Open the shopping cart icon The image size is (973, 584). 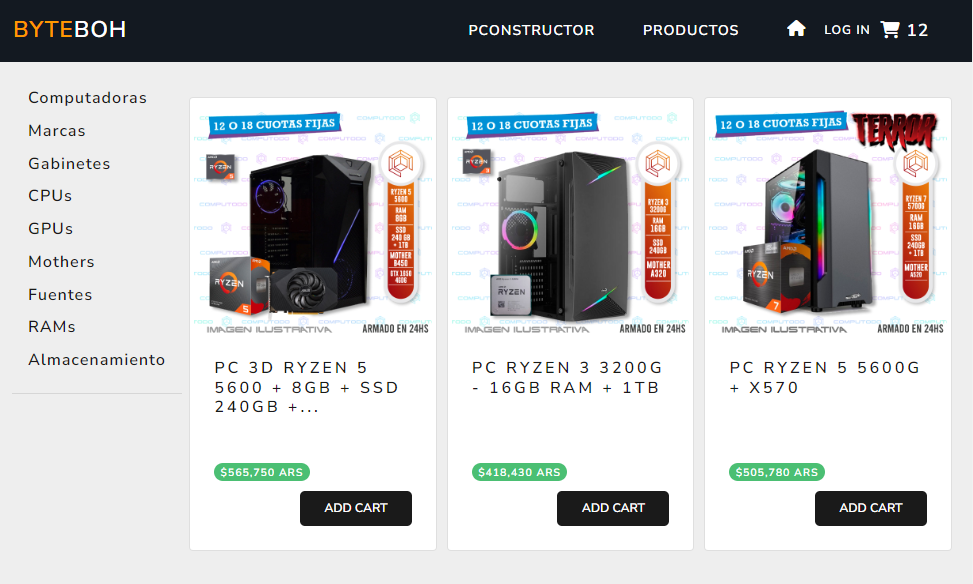pos(890,29)
